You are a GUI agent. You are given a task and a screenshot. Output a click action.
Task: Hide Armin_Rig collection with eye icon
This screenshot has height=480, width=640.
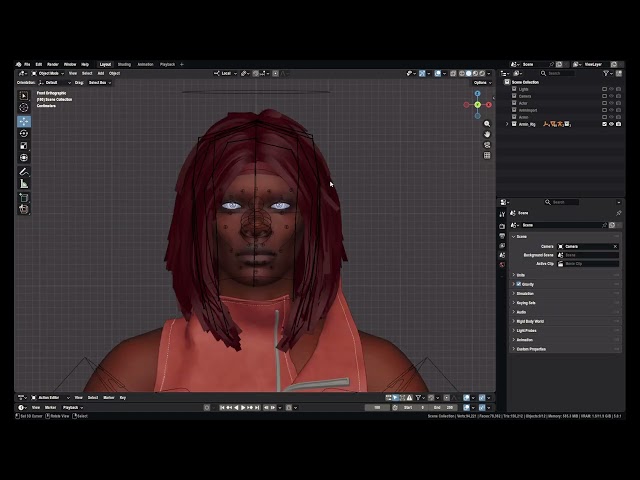click(x=611, y=124)
